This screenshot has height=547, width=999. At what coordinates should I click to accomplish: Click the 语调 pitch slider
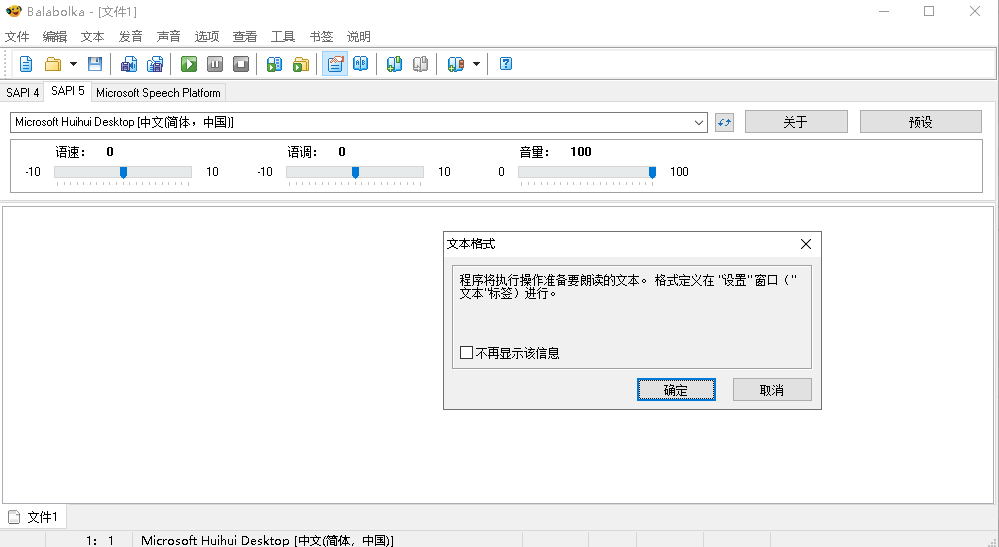pyautogui.click(x=355, y=172)
